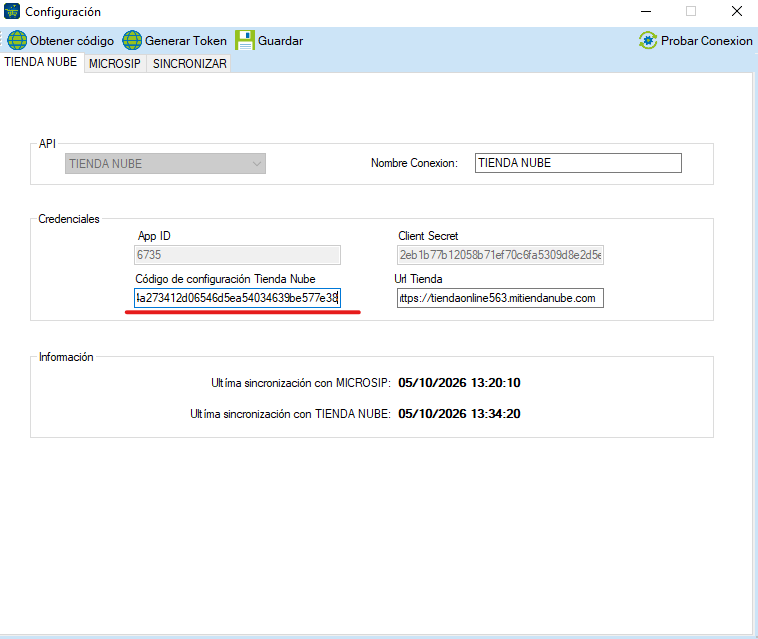Click 'Ultima sincronización con TIENDA NUBE:' label
Screen dimensions: 758x639
(x=290, y=414)
